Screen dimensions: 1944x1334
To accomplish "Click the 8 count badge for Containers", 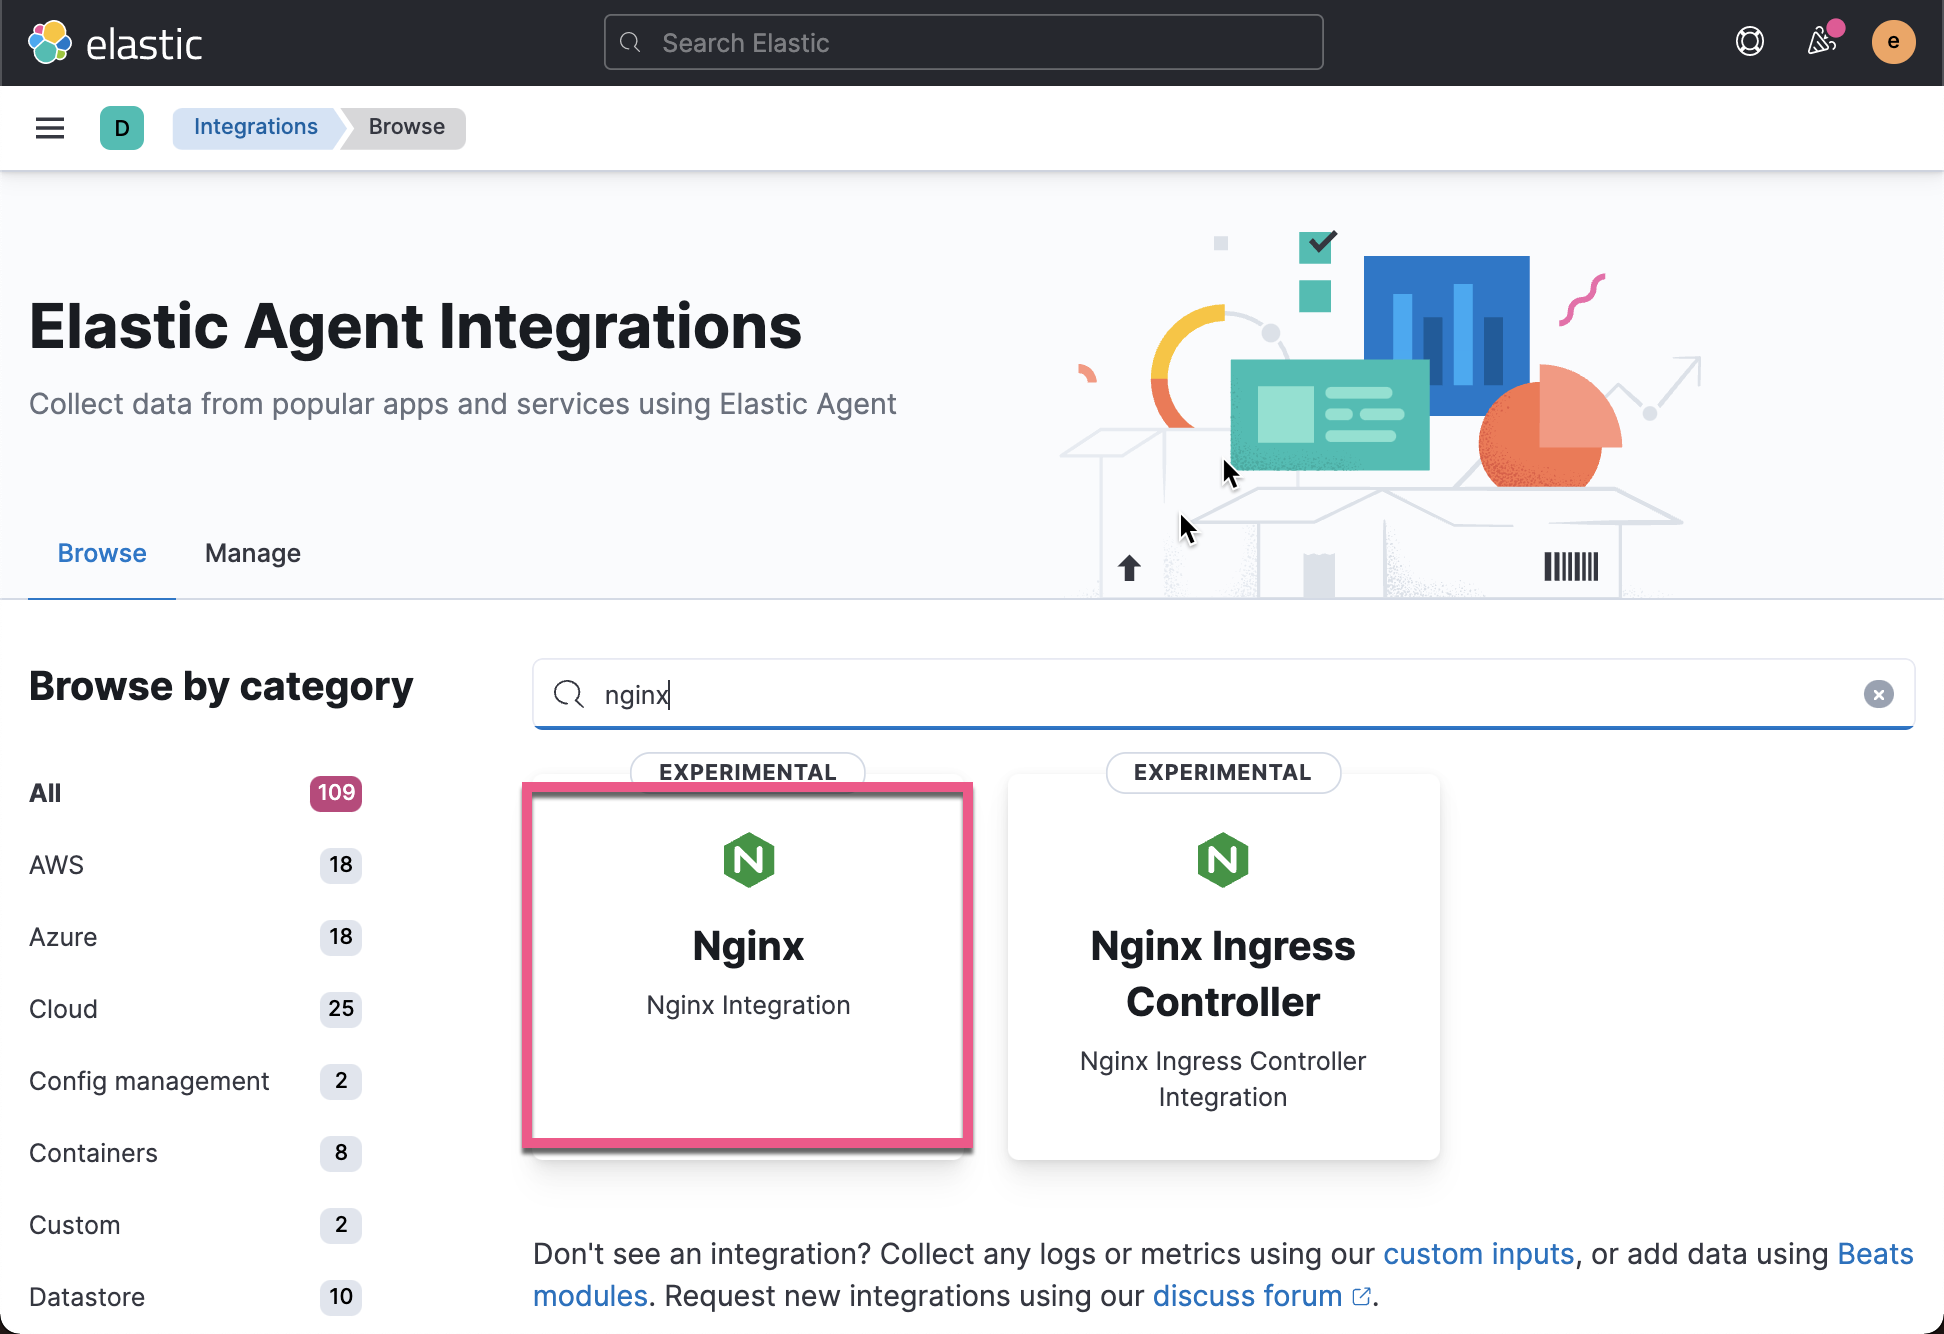I will (x=341, y=1153).
